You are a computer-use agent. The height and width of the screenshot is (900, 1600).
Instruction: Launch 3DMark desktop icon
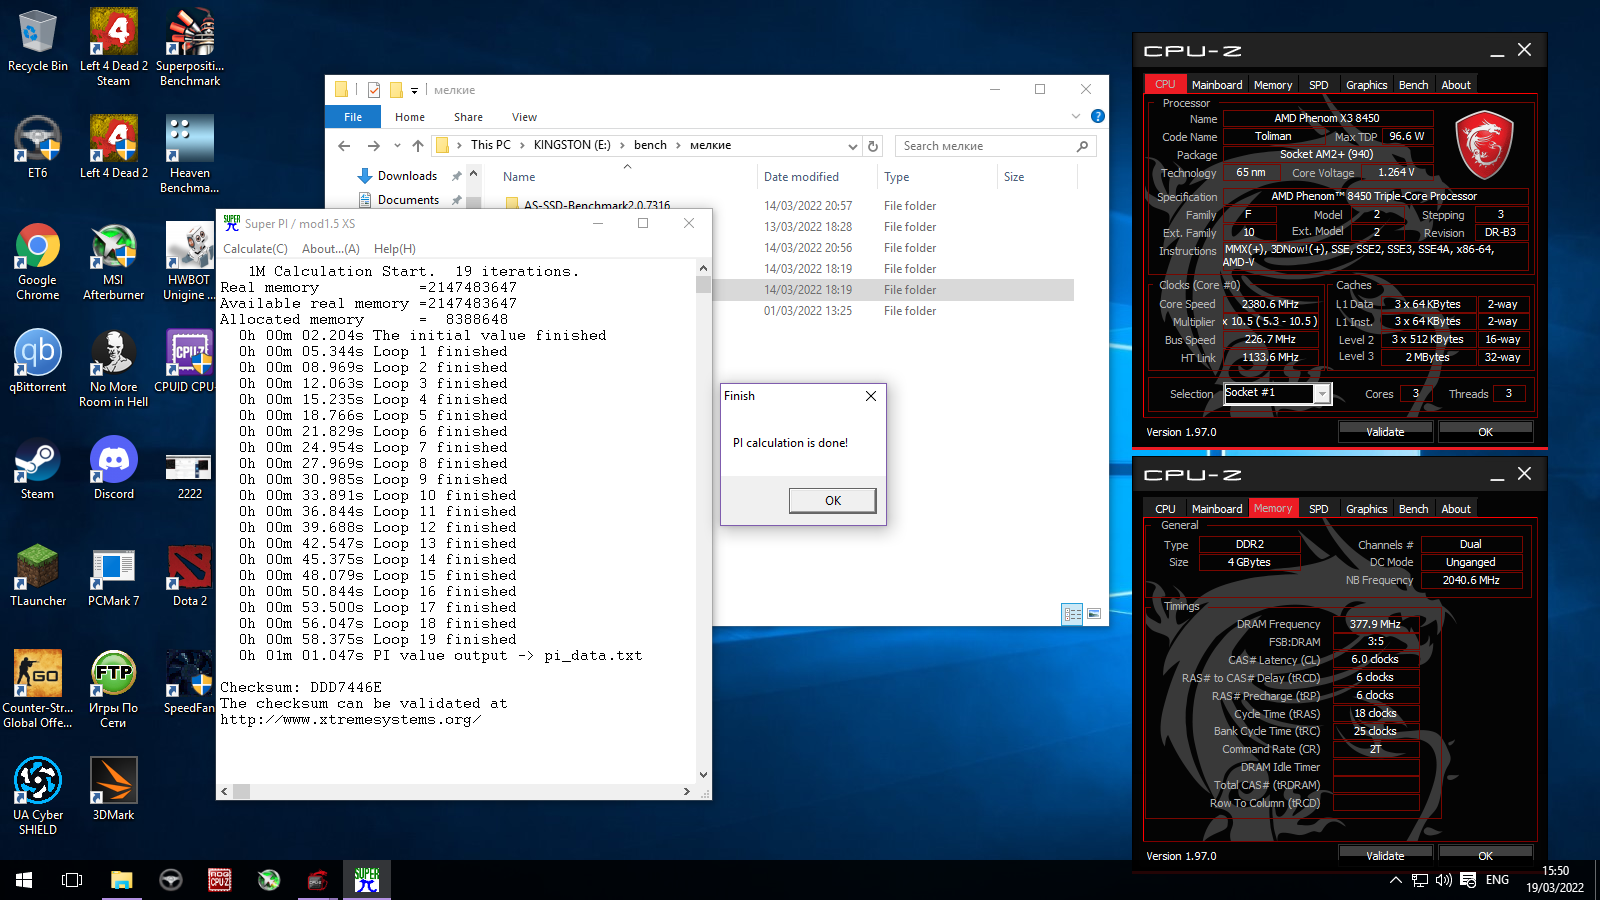coord(114,789)
